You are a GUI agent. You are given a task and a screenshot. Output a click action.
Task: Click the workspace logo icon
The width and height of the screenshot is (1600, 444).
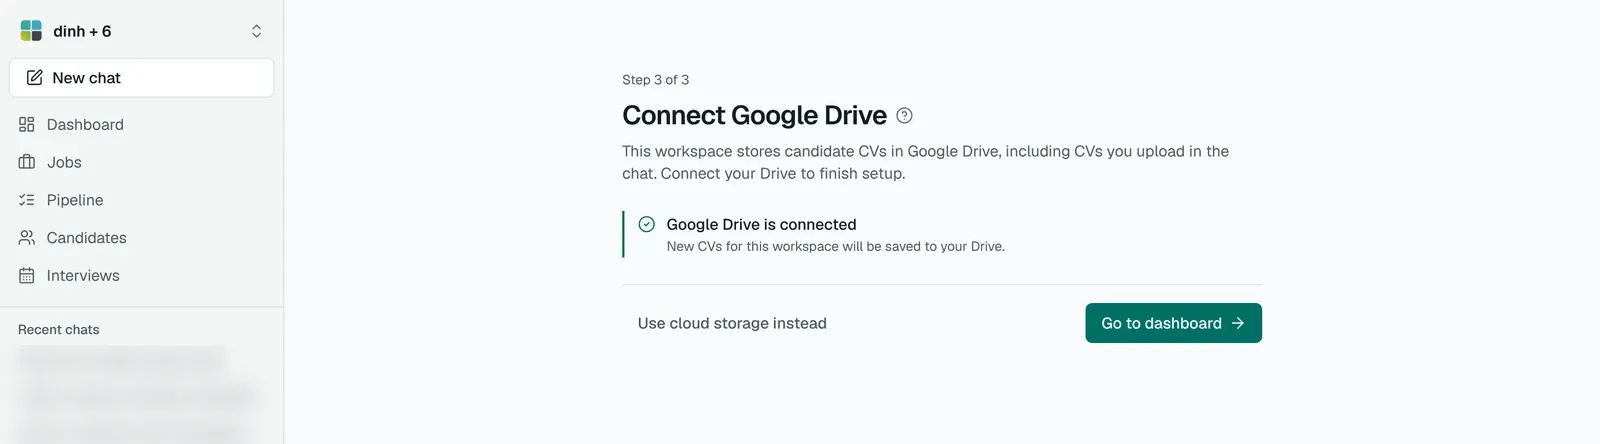(31, 31)
